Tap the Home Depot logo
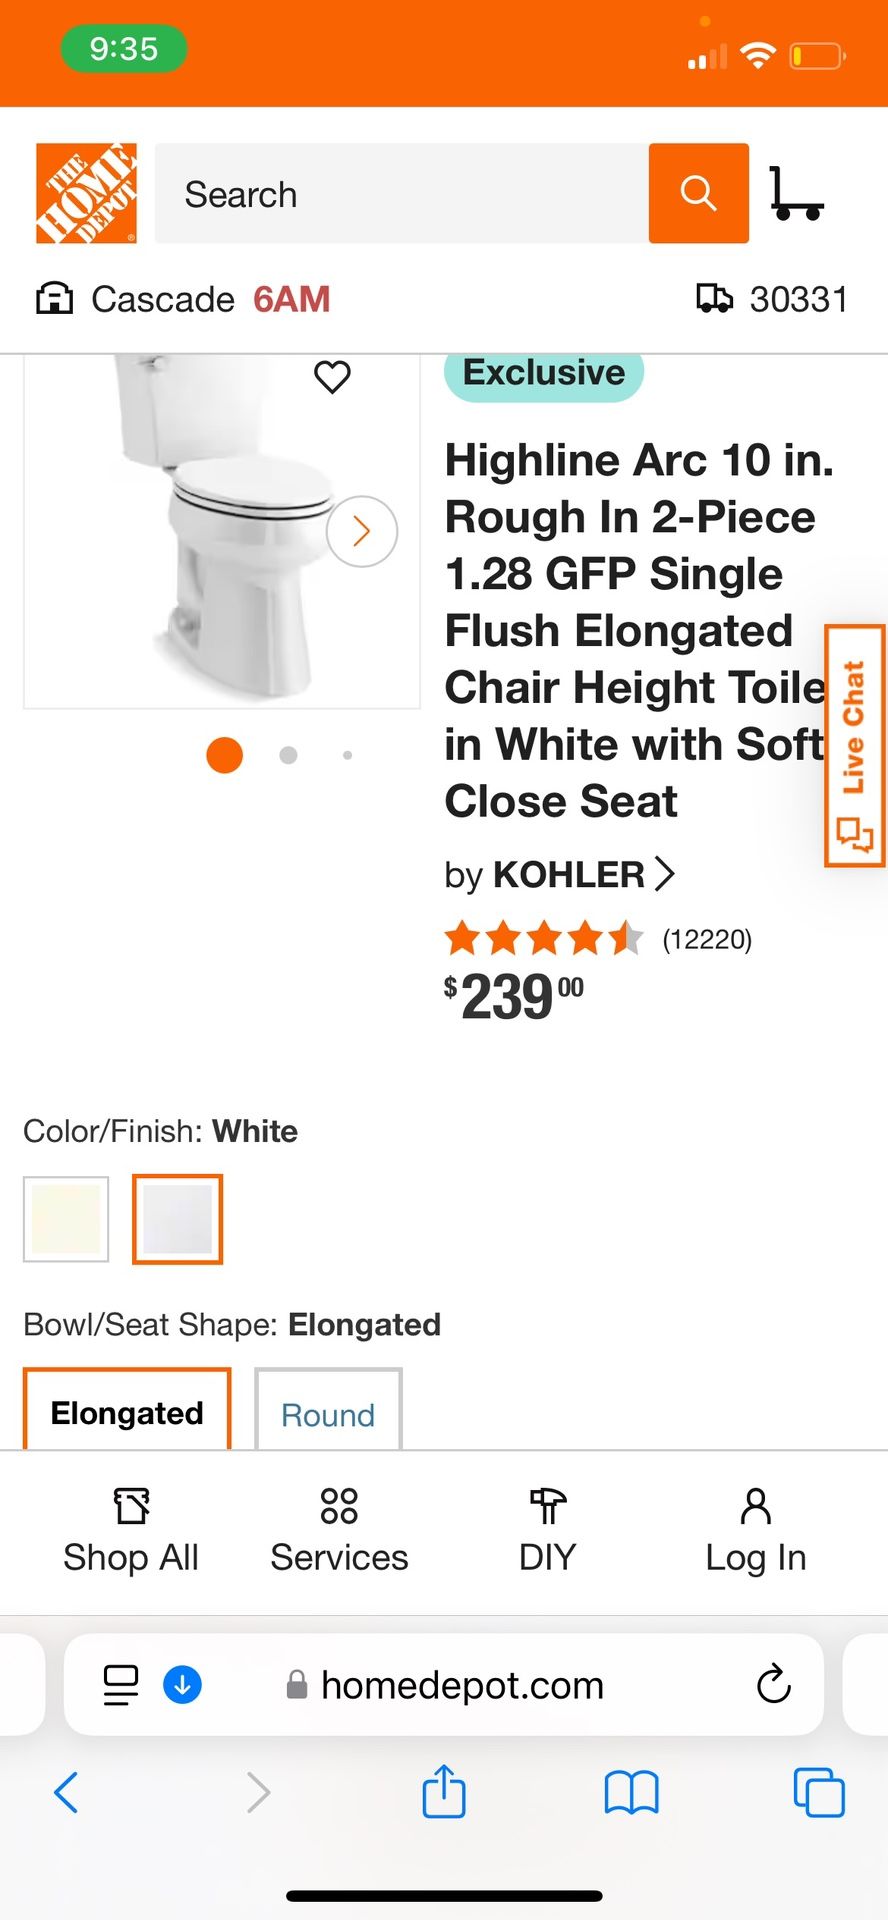Screen dimensions: 888x1920 point(86,193)
